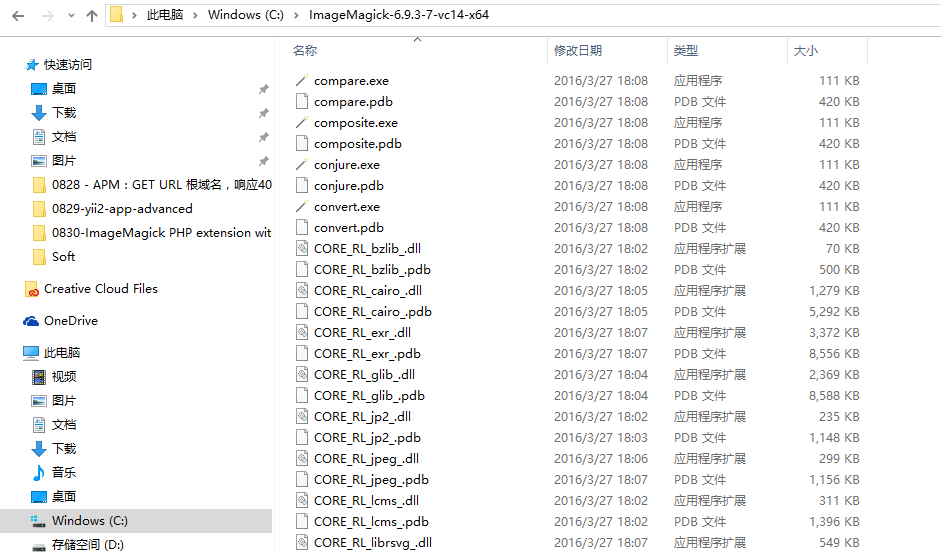This screenshot has width=941, height=555.
Task: Go forward with the Forward arrow
Action: coord(47,16)
